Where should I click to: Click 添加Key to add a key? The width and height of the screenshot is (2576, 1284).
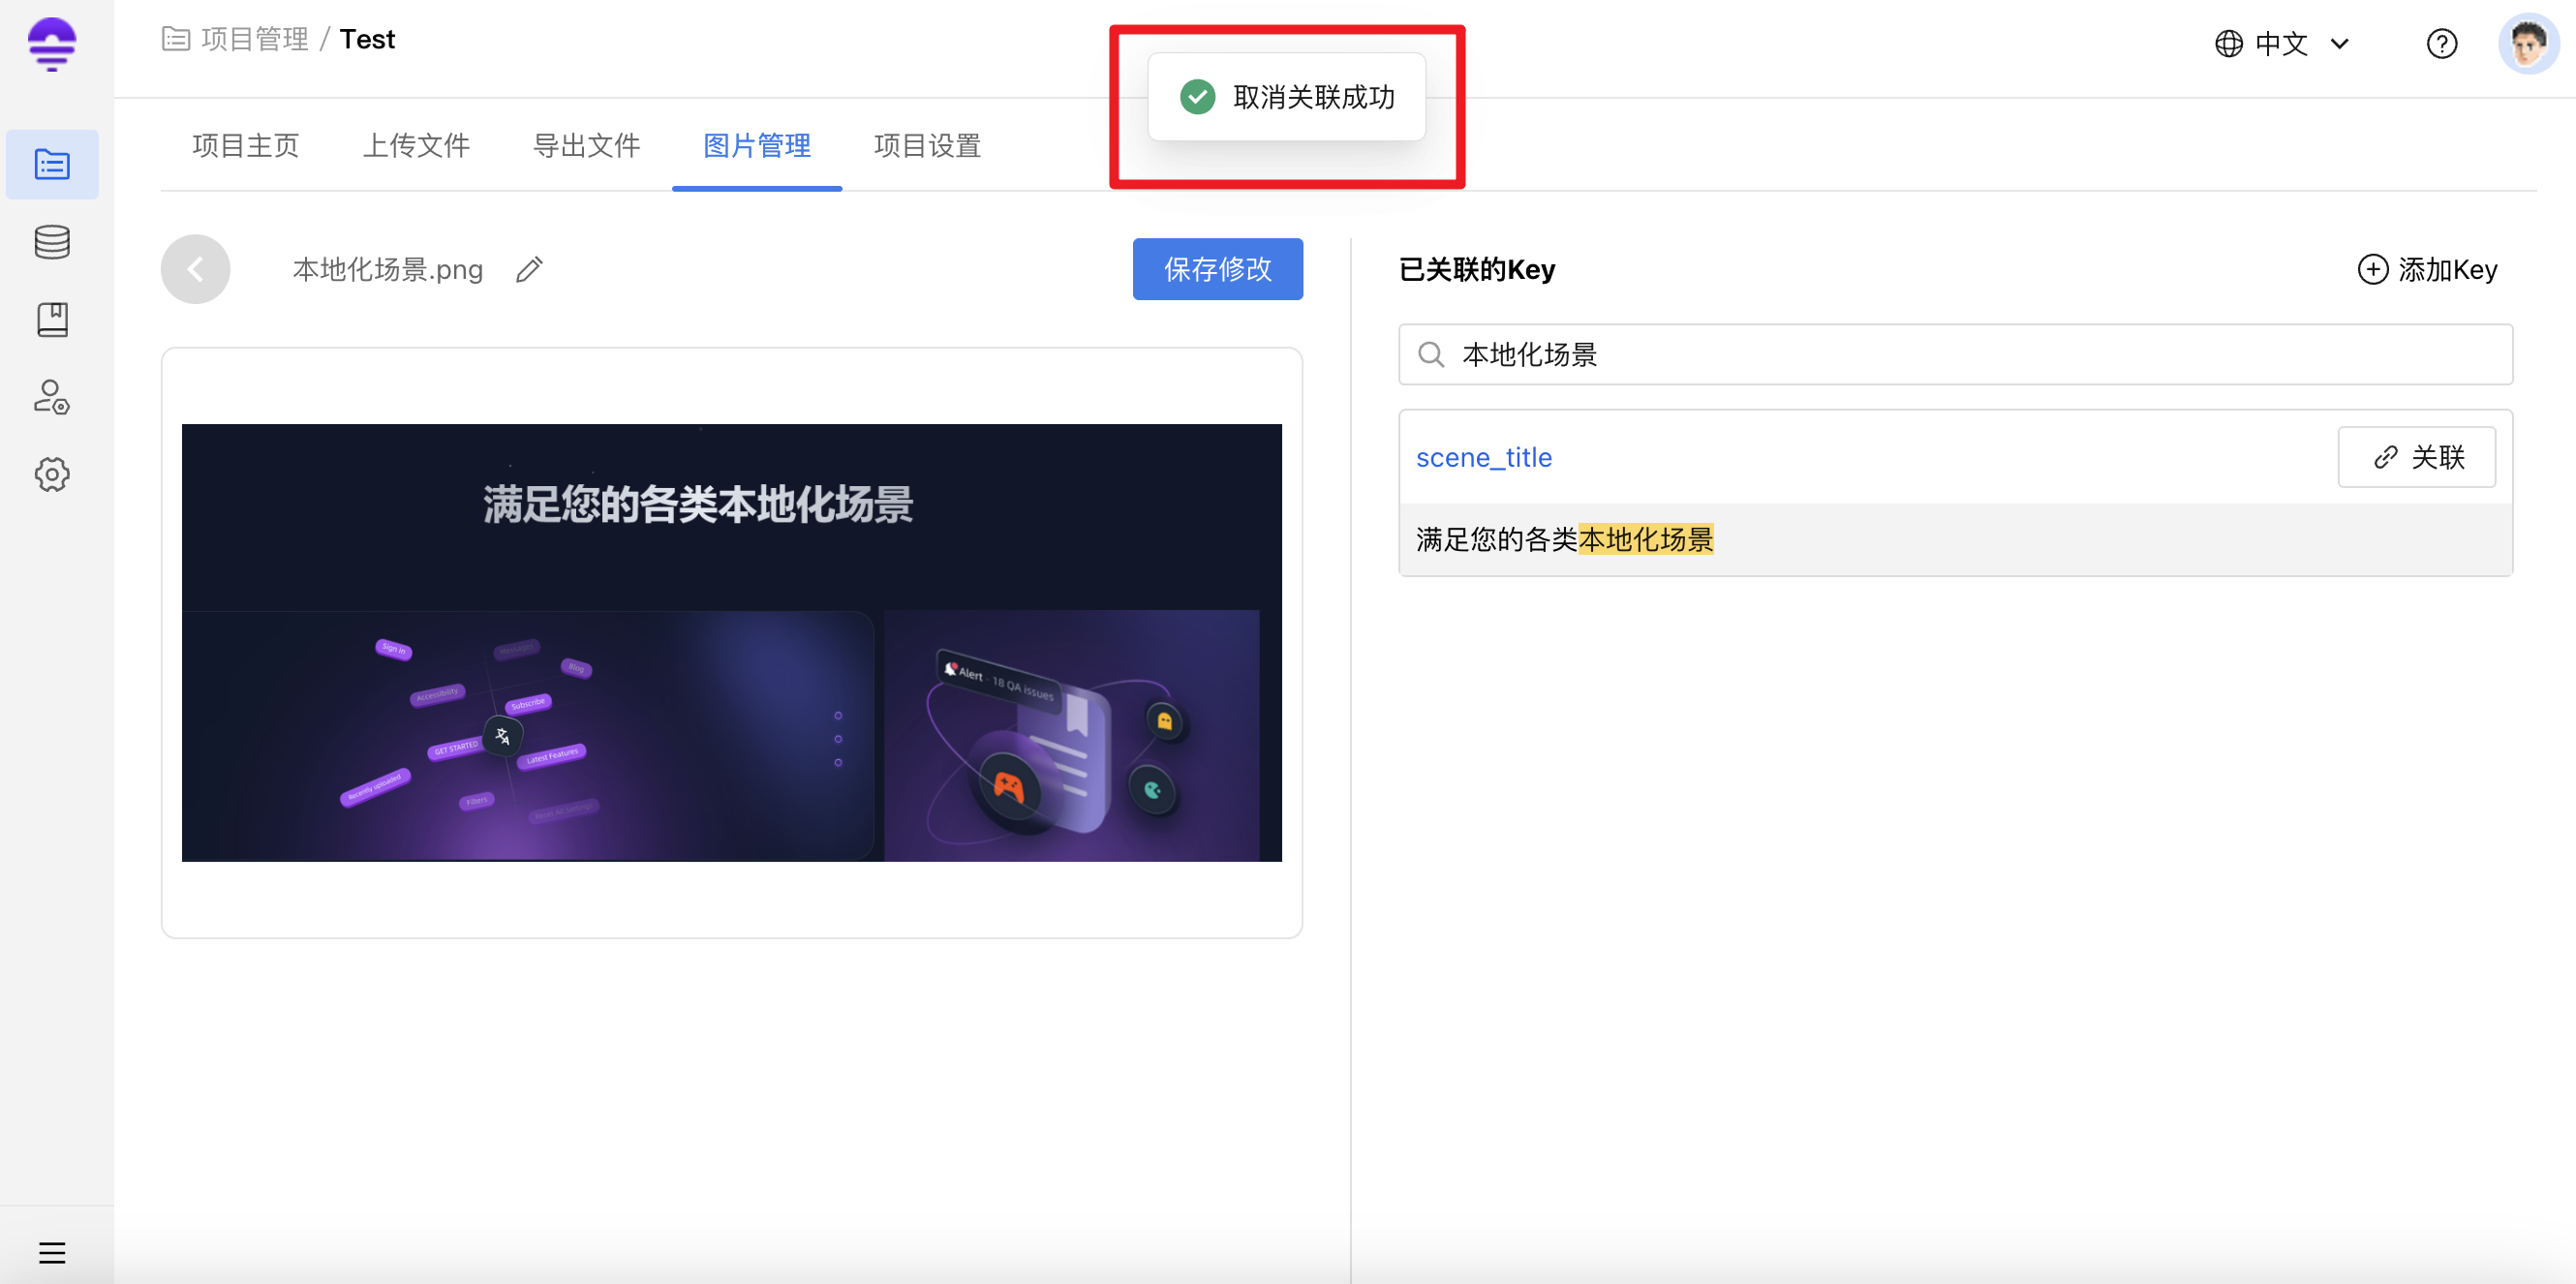click(x=2427, y=269)
